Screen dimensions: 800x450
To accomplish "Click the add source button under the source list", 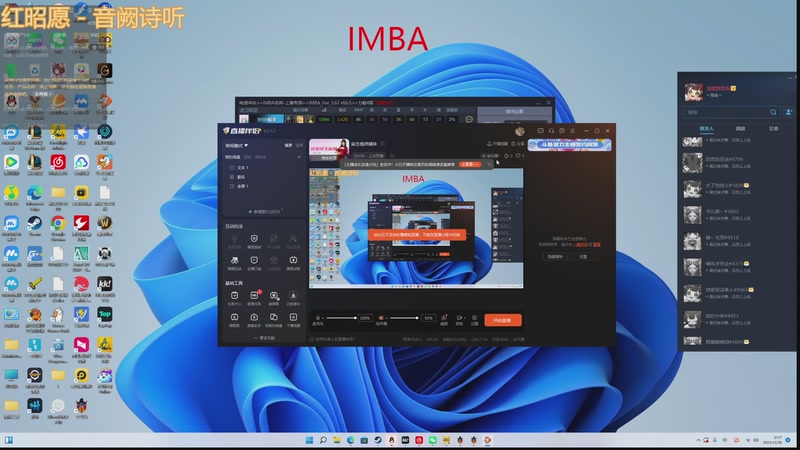I will click(264, 211).
